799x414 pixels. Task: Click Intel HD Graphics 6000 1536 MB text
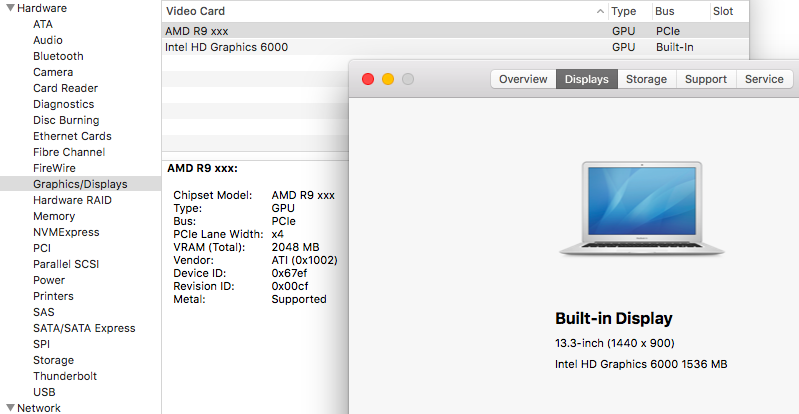[x=641, y=364]
